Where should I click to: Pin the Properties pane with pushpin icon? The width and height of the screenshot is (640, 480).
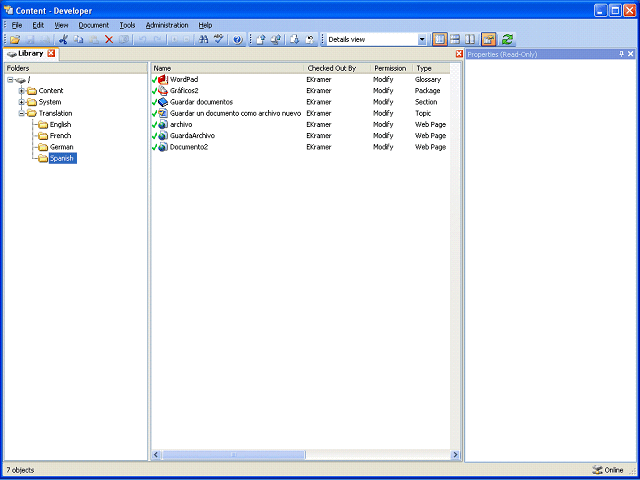click(622, 54)
